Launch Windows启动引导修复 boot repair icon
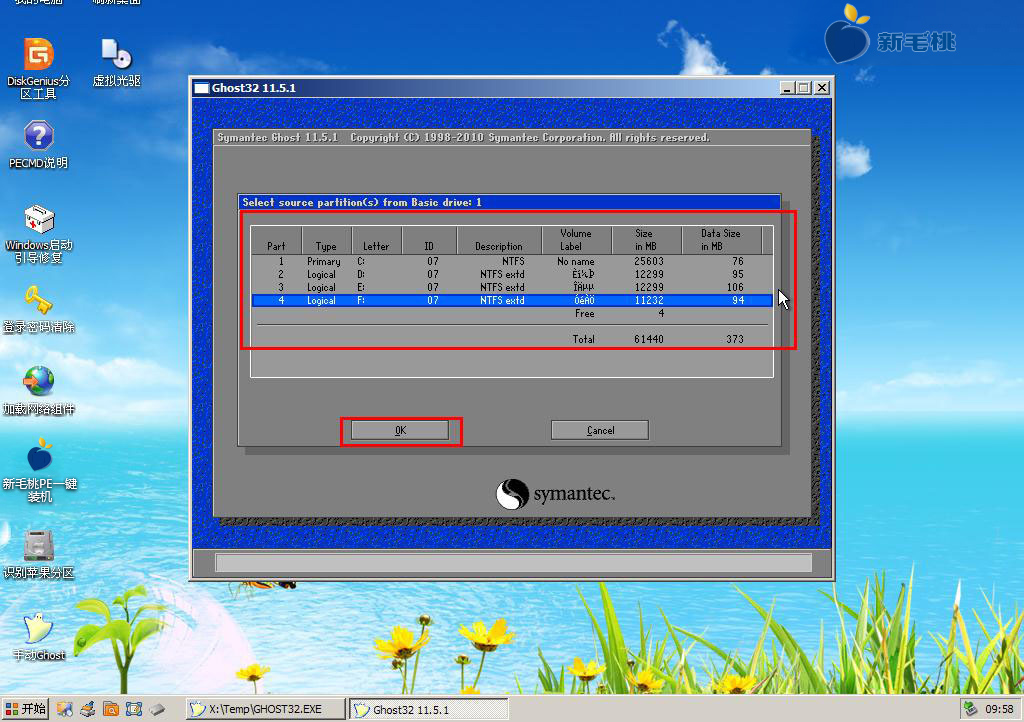This screenshot has width=1024, height=722. (x=39, y=219)
